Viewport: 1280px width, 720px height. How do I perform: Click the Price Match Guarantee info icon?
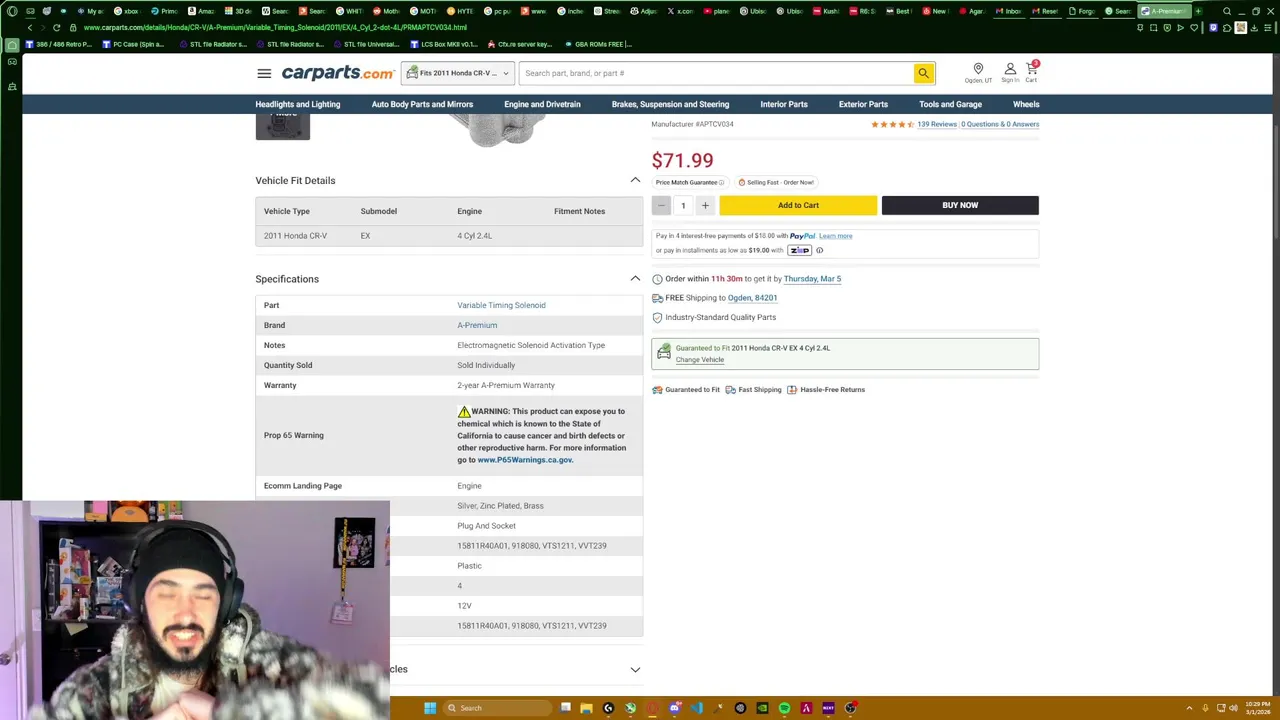721,182
